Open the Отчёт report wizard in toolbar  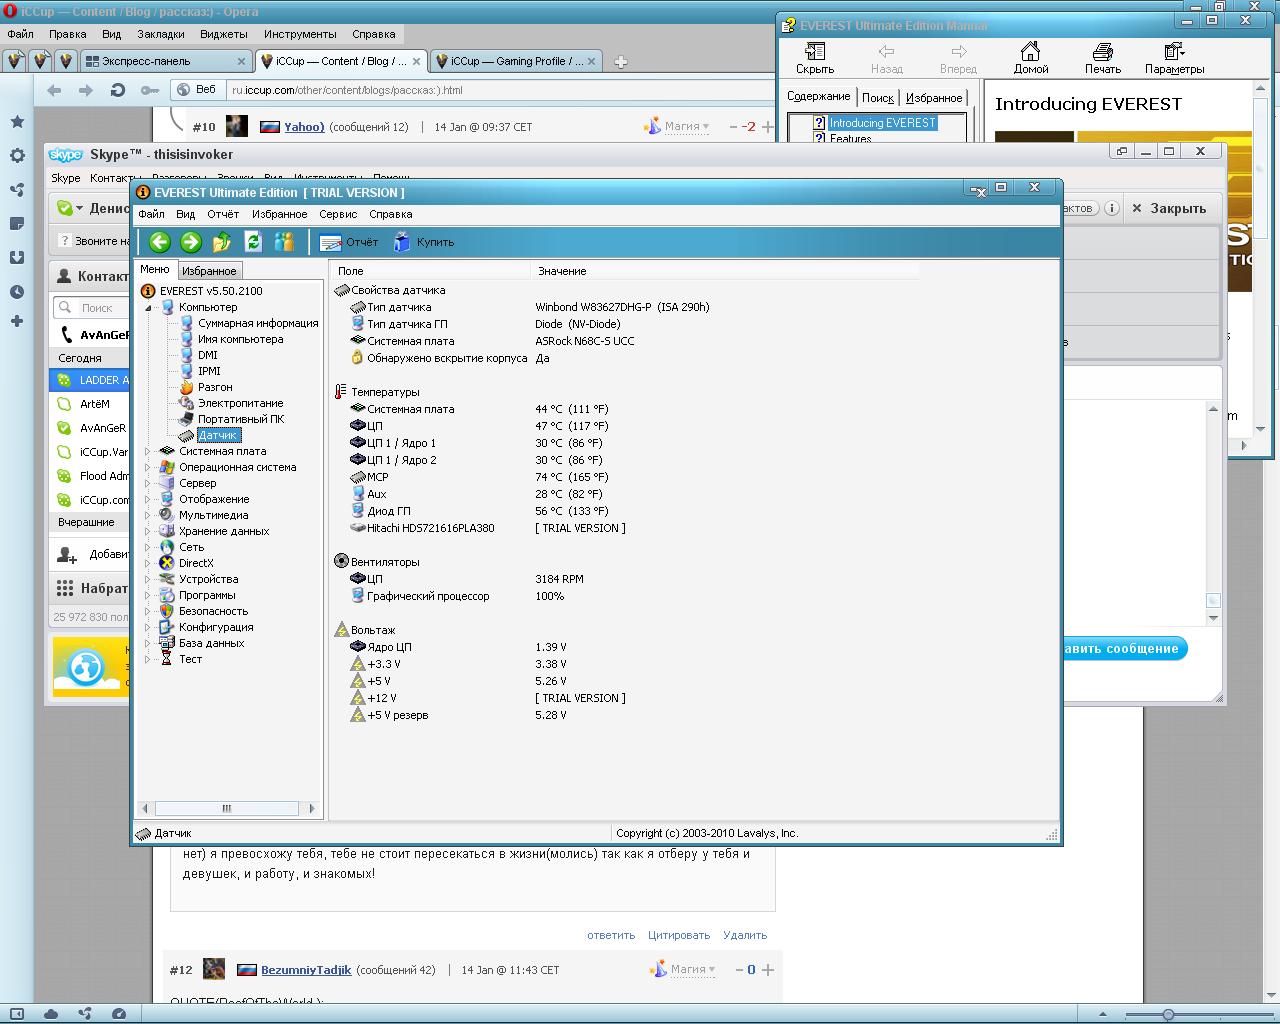[349, 242]
